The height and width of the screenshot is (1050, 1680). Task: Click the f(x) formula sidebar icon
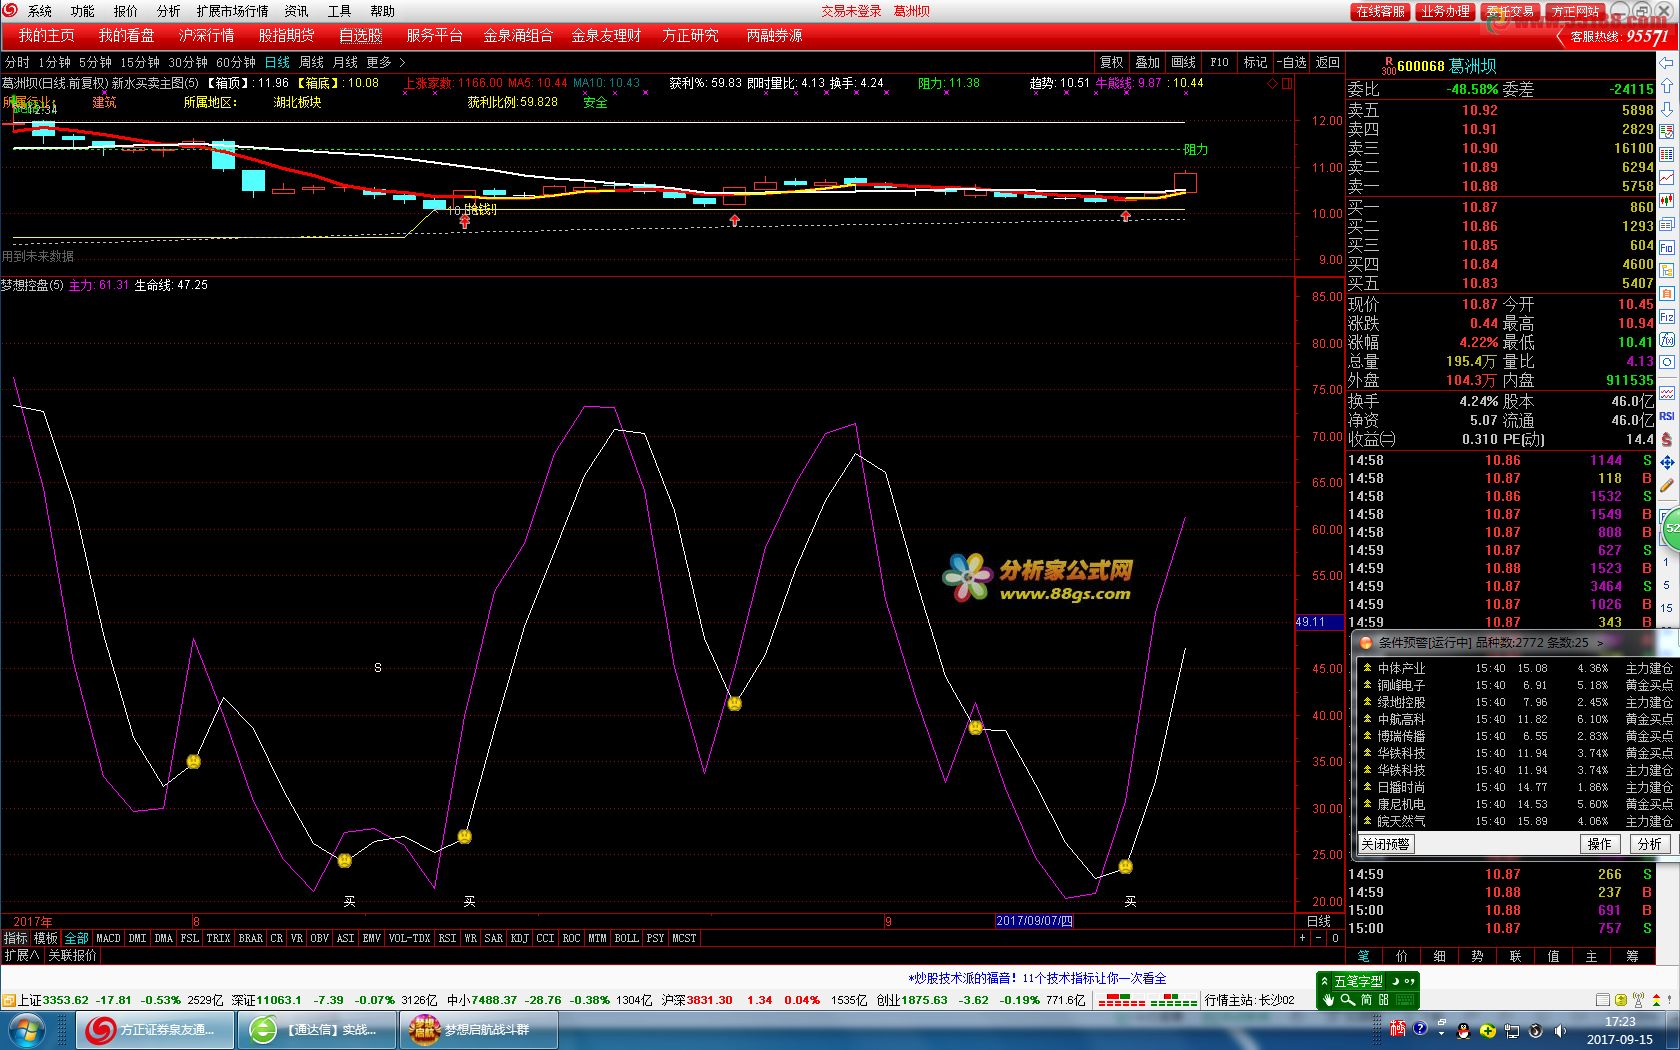pyautogui.click(x=1667, y=338)
